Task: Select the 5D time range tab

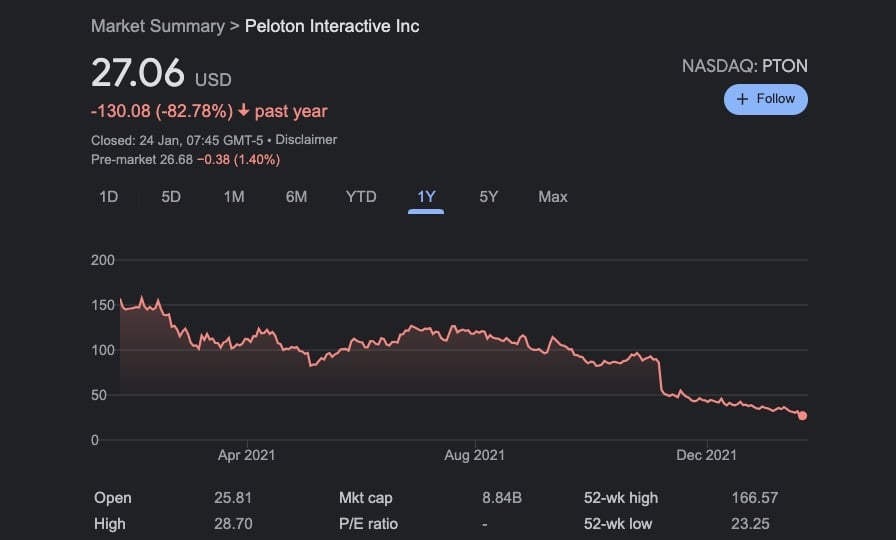Action: (x=171, y=197)
